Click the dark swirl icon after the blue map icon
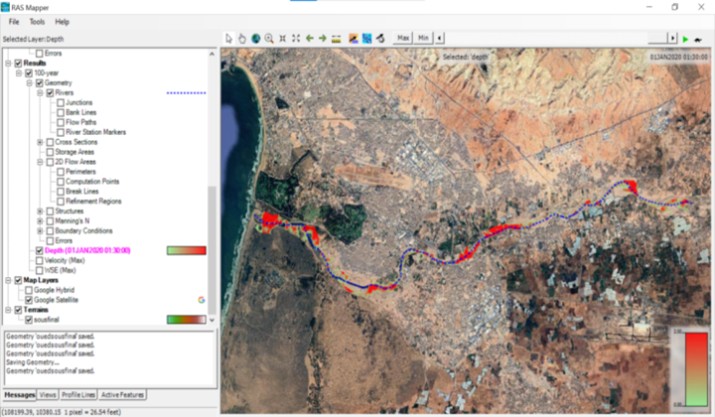This screenshot has height=417, width=715. (381, 39)
